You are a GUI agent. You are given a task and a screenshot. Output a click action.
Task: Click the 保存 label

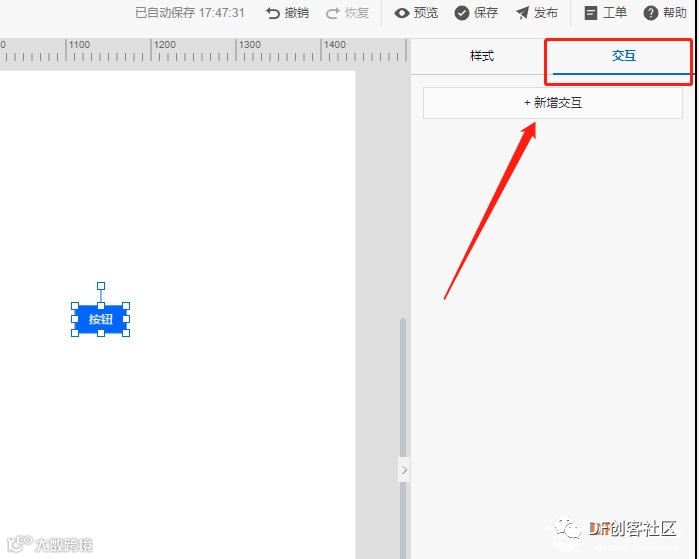coord(485,13)
